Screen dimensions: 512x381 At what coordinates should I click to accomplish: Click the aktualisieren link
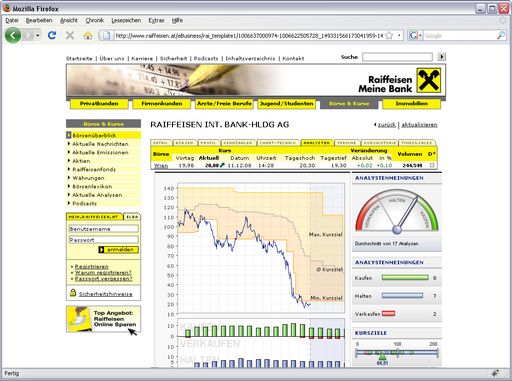(x=419, y=125)
